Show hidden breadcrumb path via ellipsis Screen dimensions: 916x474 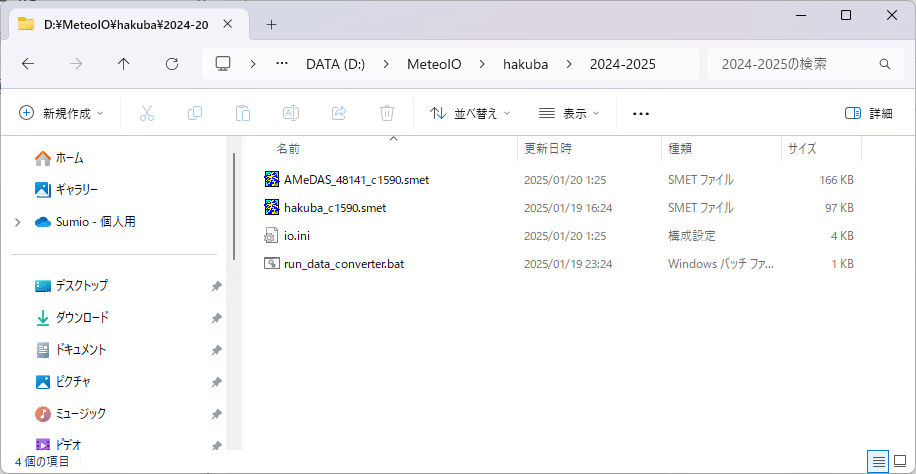(x=282, y=64)
